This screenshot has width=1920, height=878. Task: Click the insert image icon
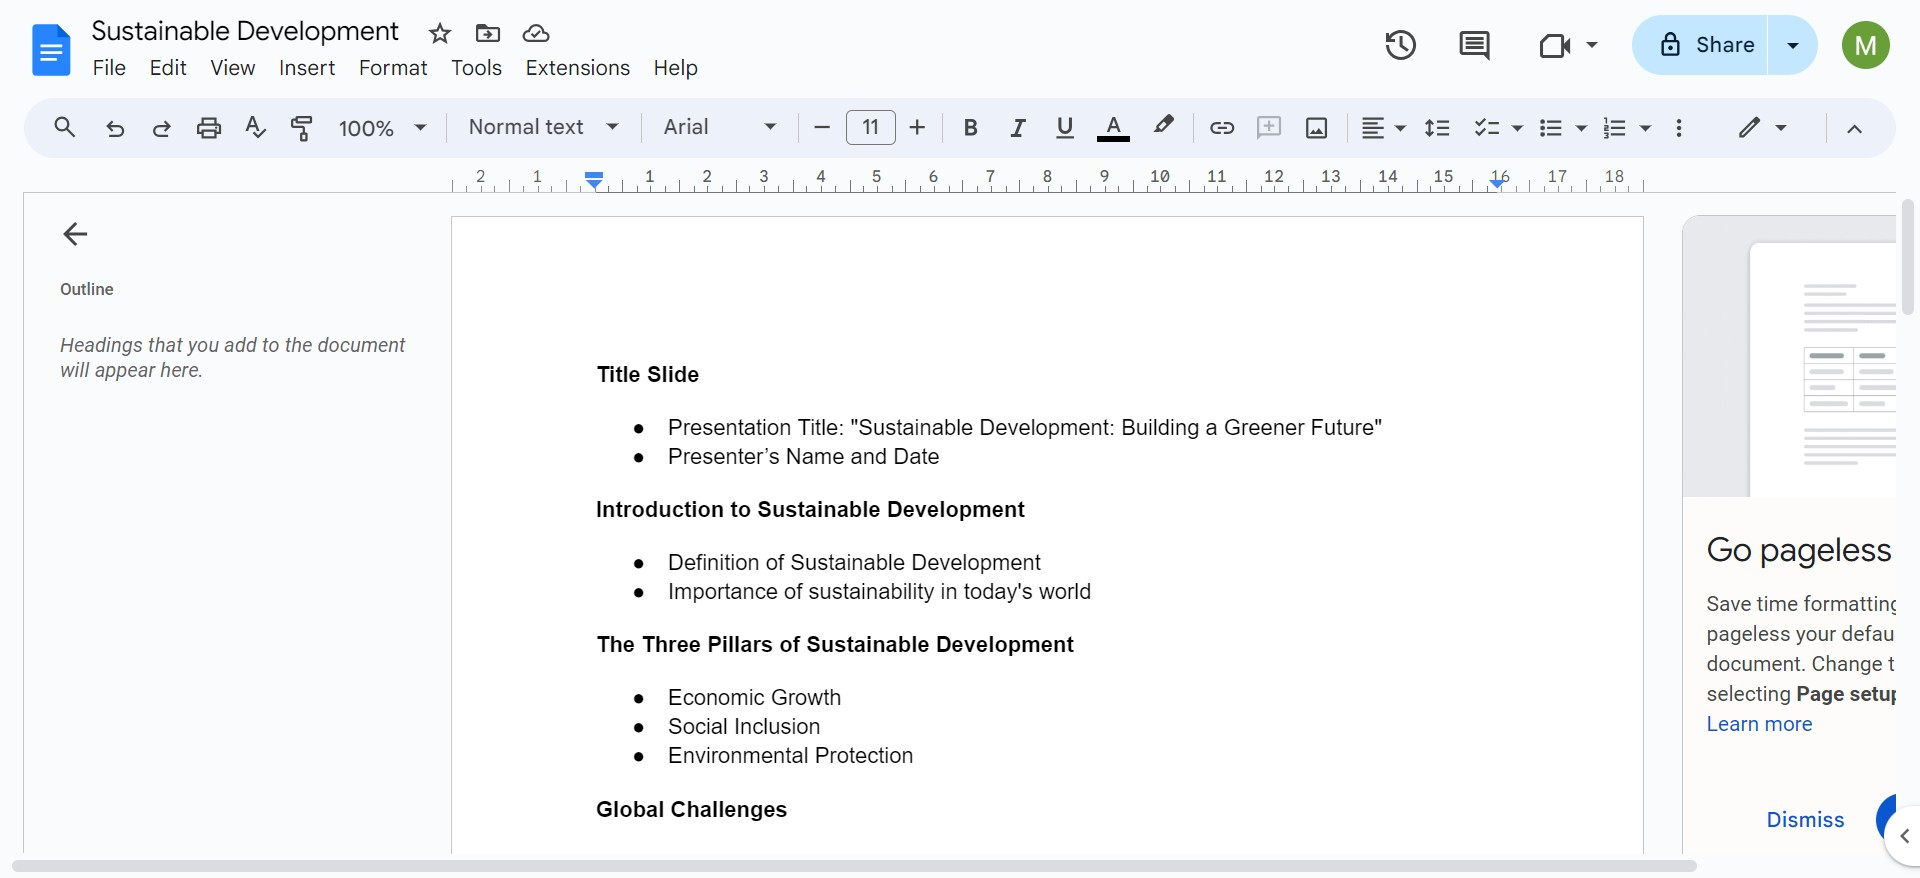(x=1316, y=128)
